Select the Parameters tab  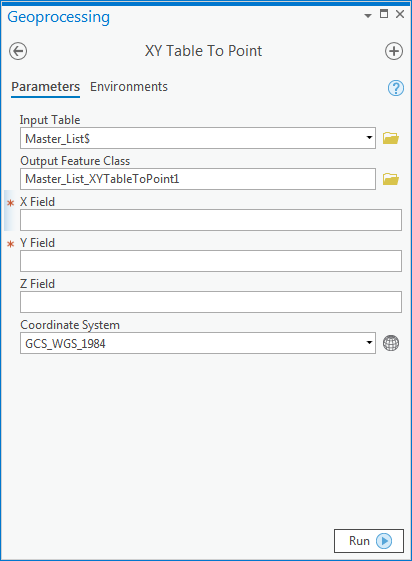point(45,87)
